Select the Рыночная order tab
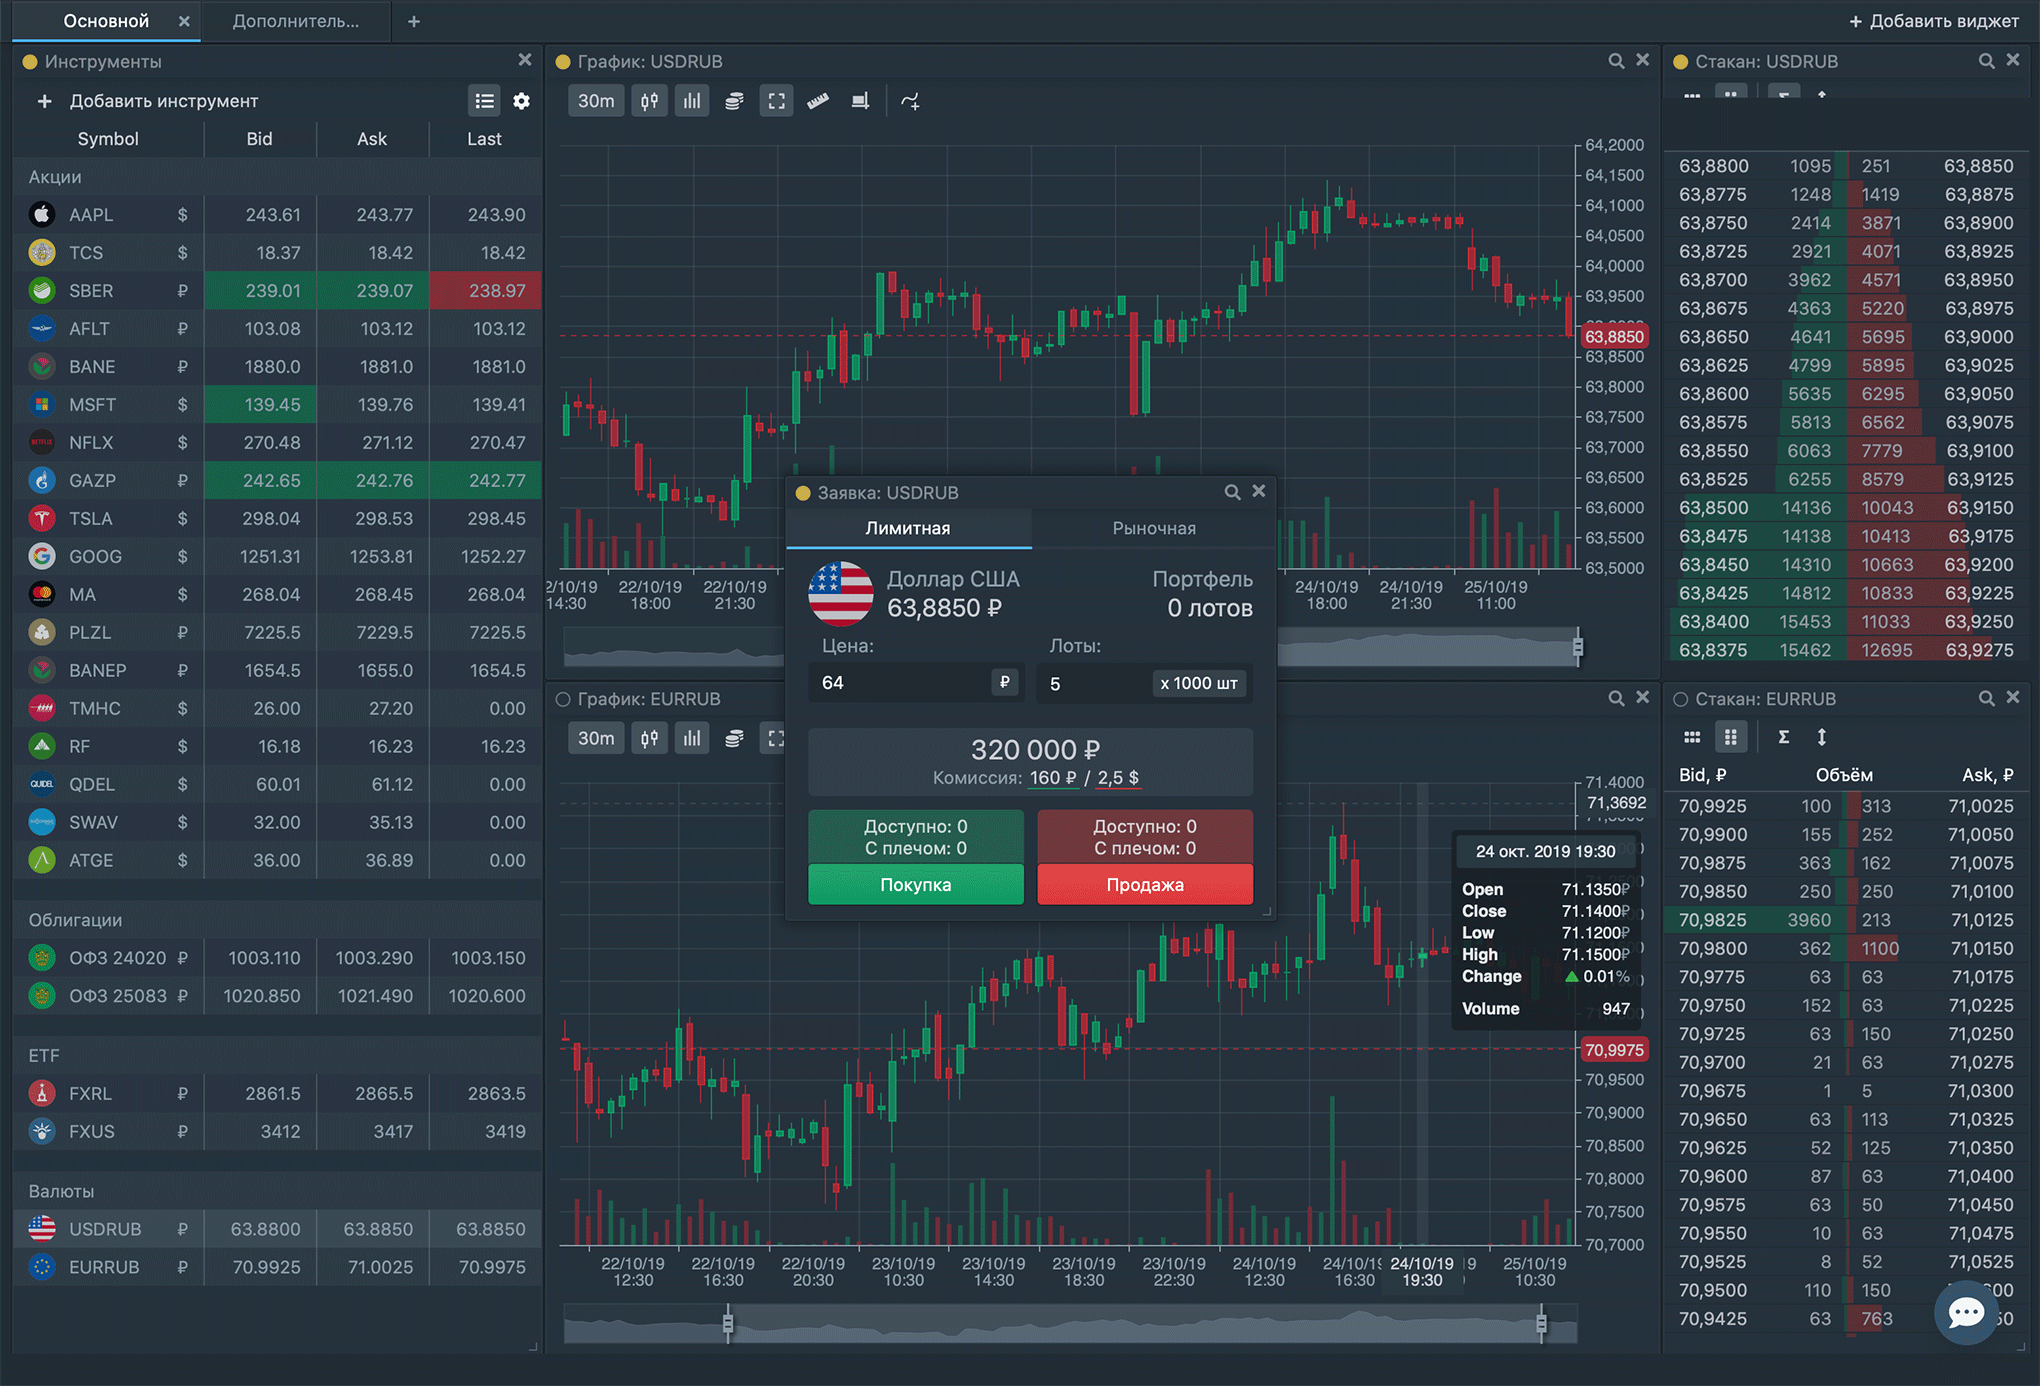This screenshot has height=1386, width=2040. pyautogui.click(x=1154, y=528)
